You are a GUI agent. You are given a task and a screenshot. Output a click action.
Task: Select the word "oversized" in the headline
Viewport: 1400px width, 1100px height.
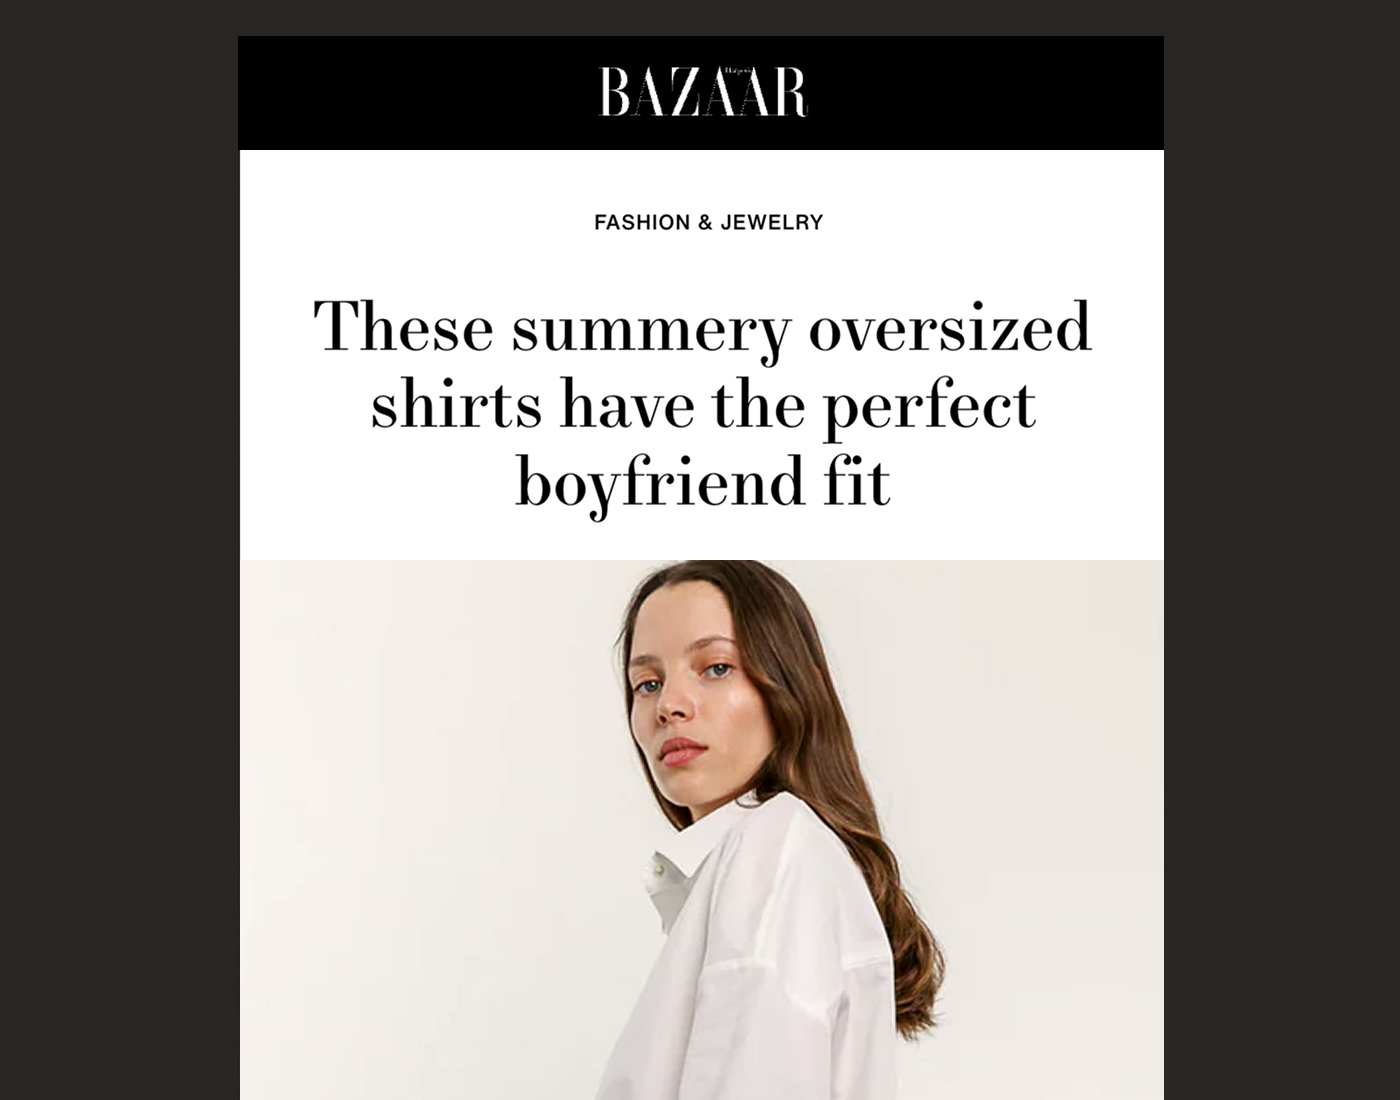click(949, 326)
